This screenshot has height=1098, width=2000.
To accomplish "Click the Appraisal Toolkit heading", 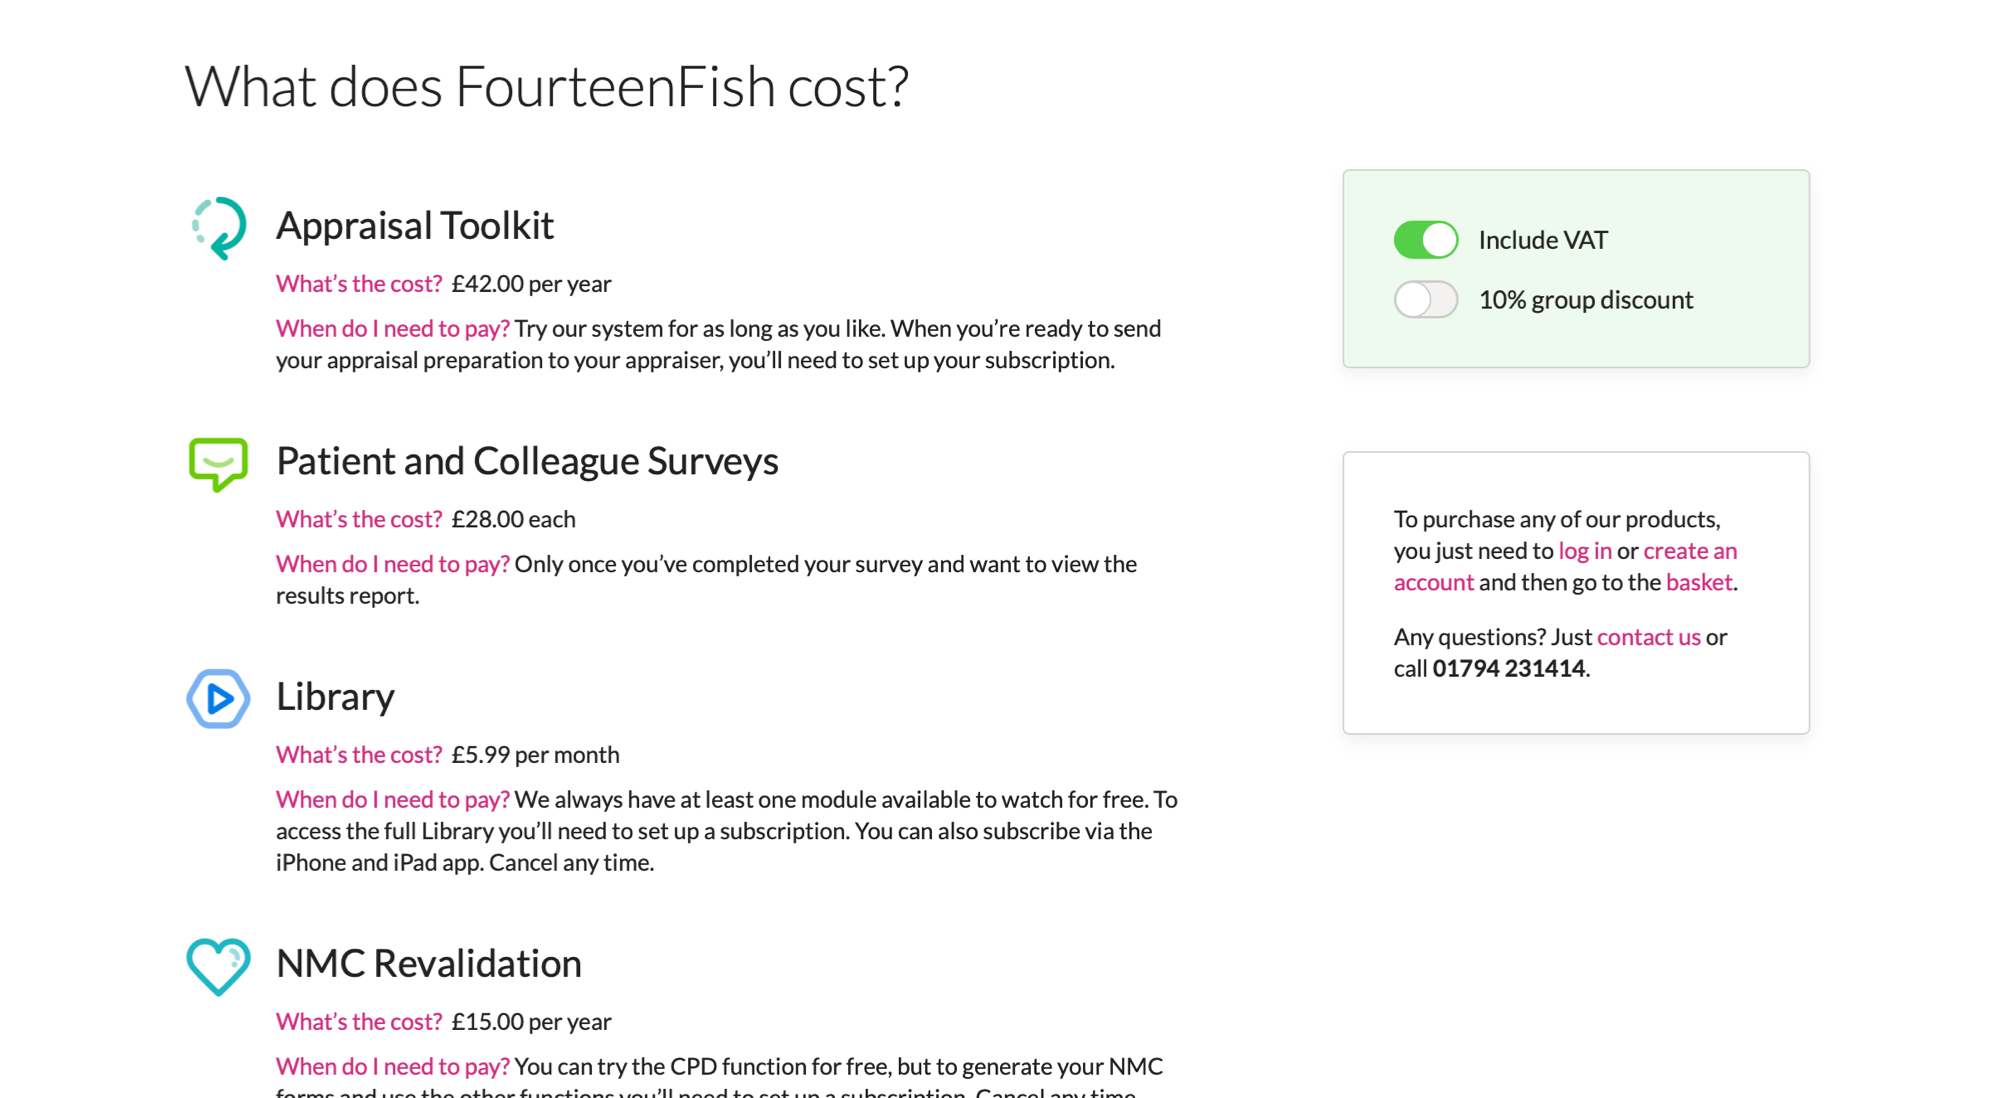I will pyautogui.click(x=415, y=226).
